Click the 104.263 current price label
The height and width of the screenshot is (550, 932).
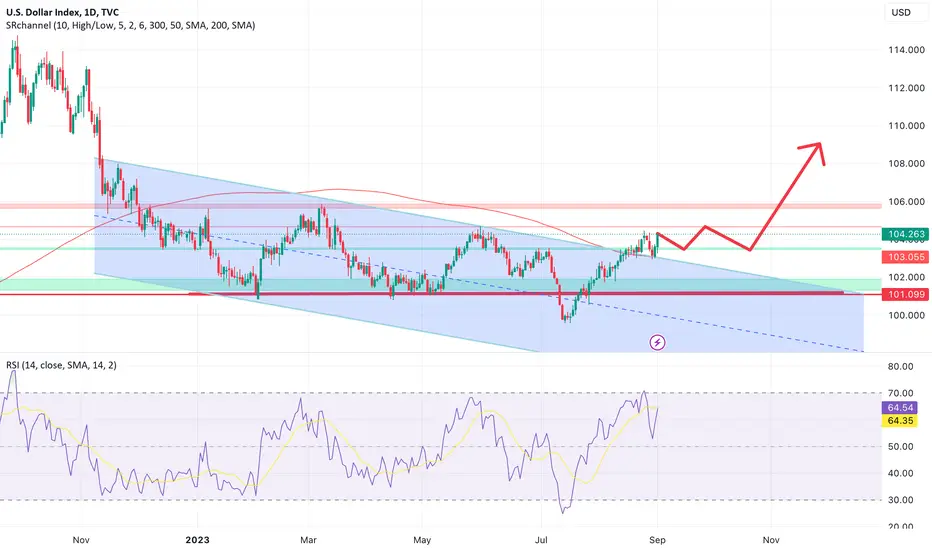pyautogui.click(x=905, y=234)
